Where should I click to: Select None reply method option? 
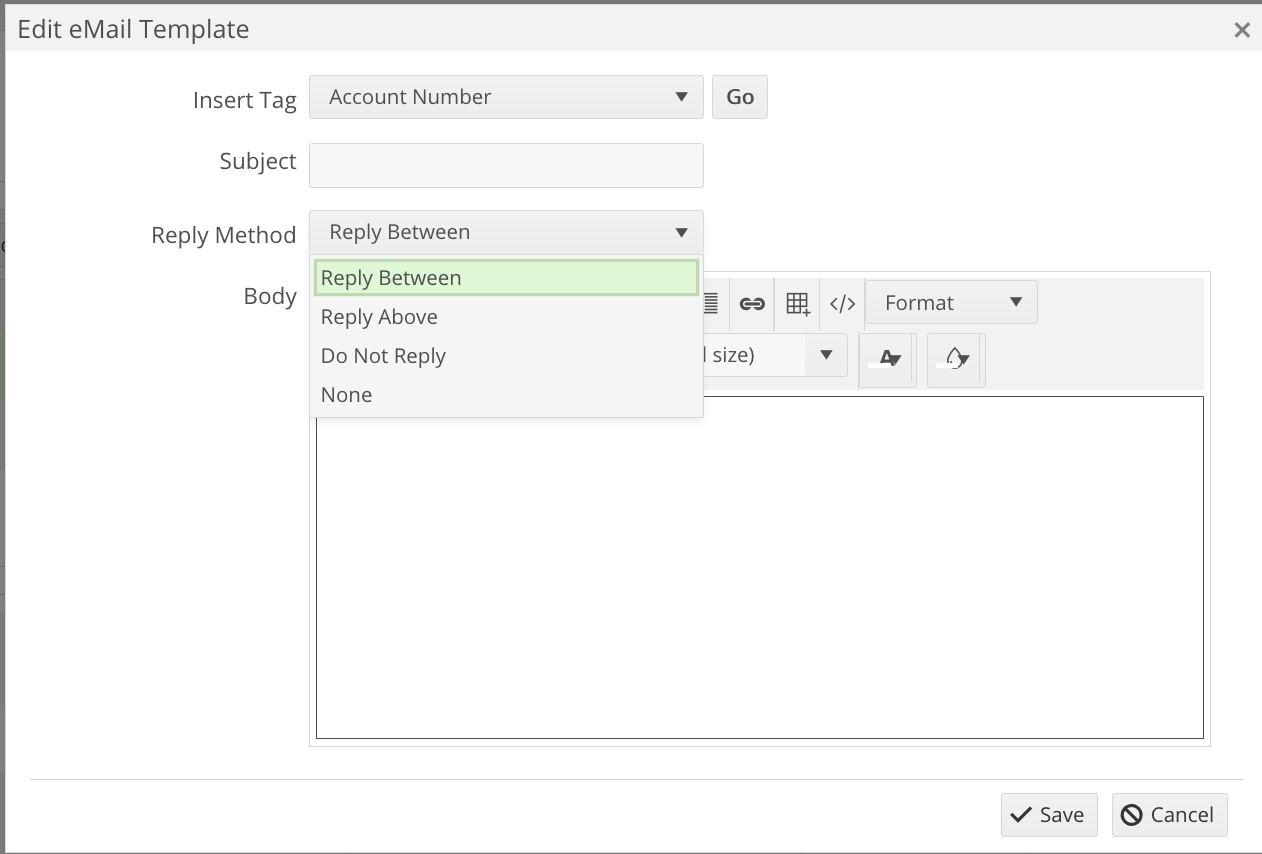pos(506,395)
